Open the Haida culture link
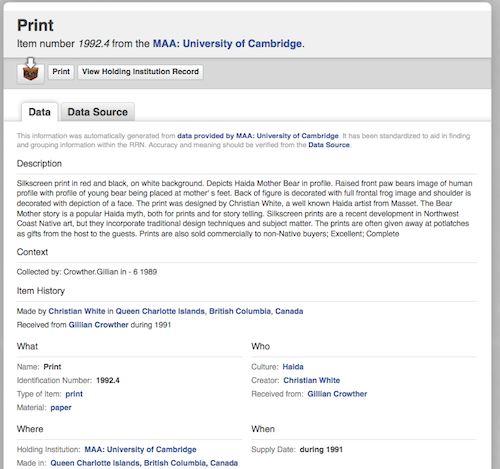The image size is (500, 469). (x=293, y=367)
